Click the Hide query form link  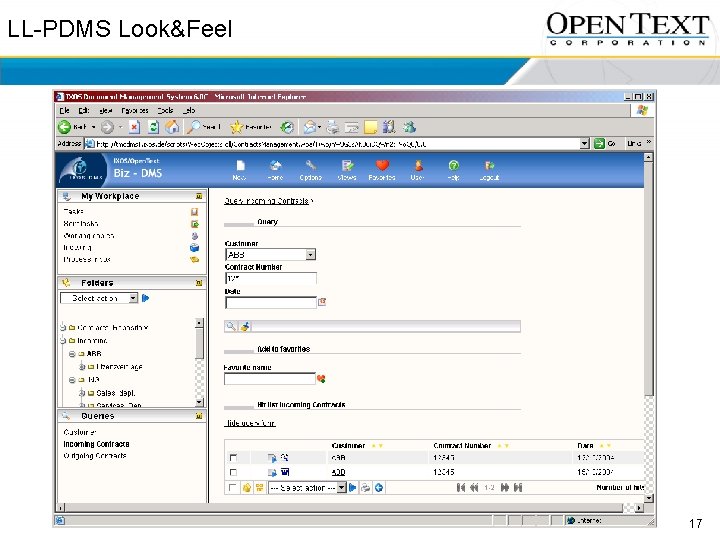pos(250,423)
